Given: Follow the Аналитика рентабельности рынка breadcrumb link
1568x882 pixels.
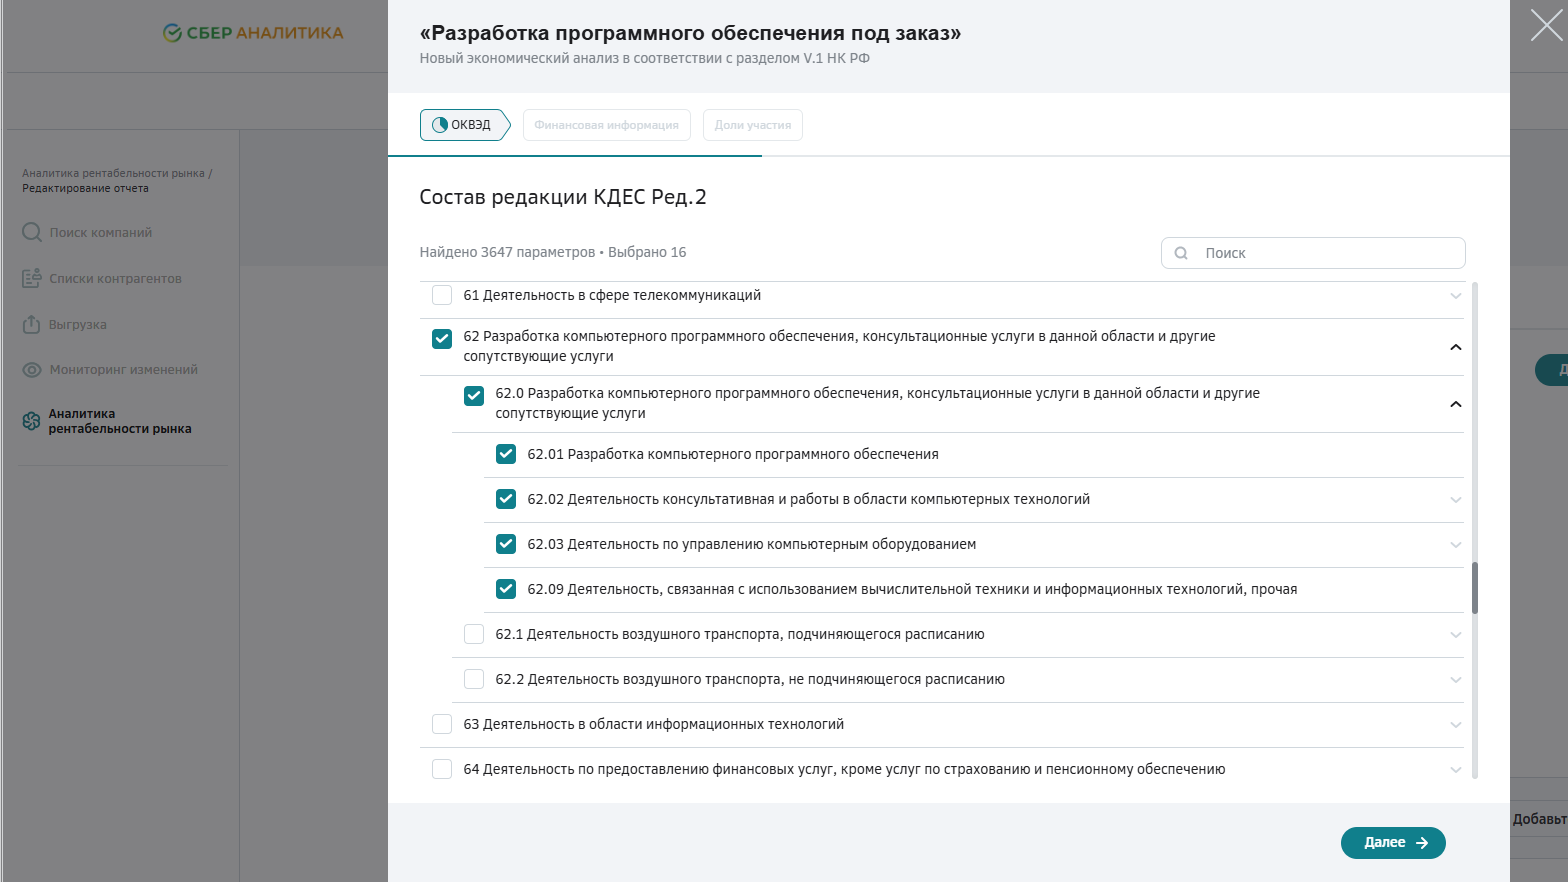Looking at the screenshot, I should [x=113, y=173].
